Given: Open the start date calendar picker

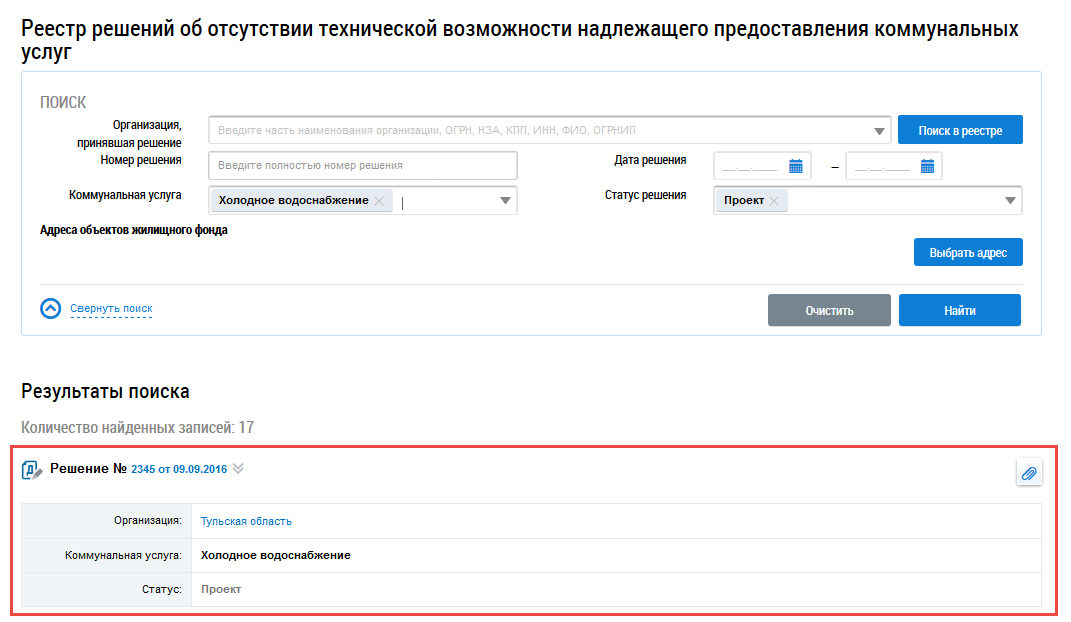Looking at the screenshot, I should [x=796, y=166].
